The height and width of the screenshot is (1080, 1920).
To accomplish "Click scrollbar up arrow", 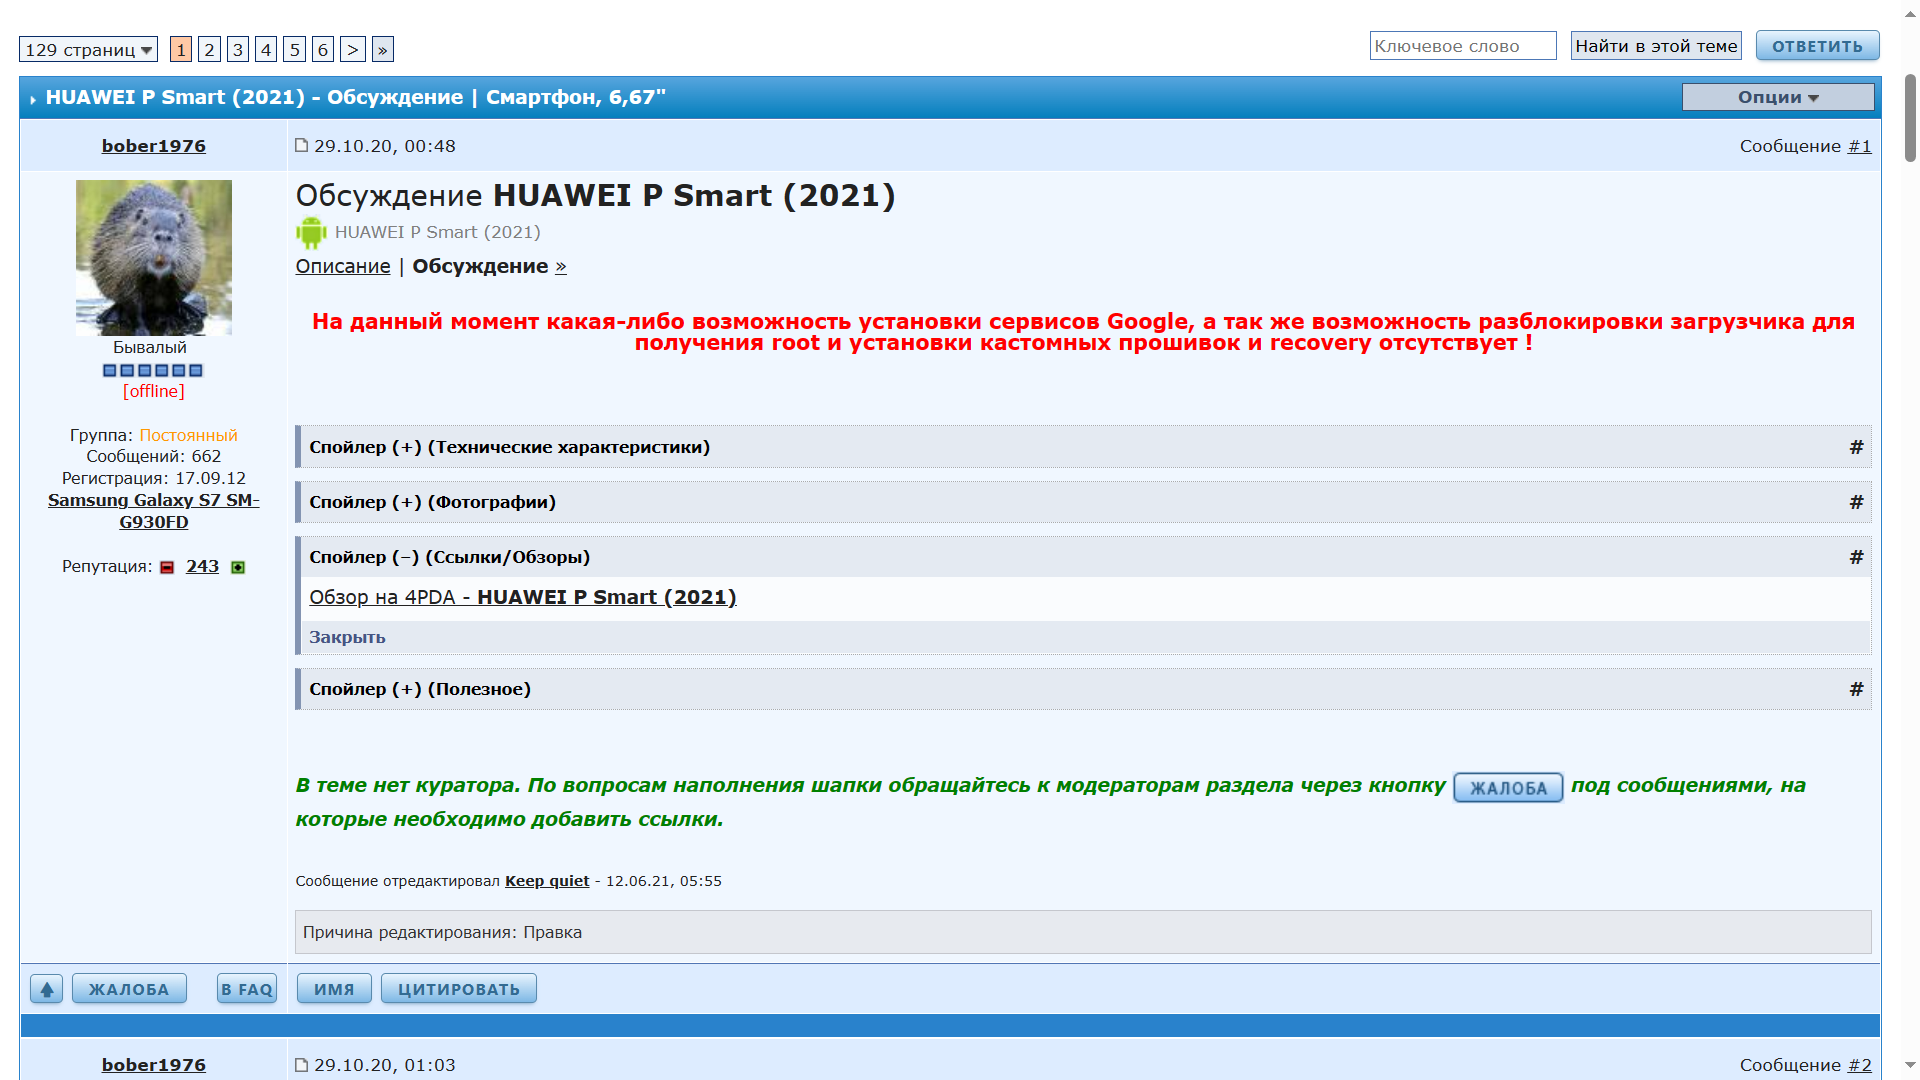I will [x=1910, y=14].
